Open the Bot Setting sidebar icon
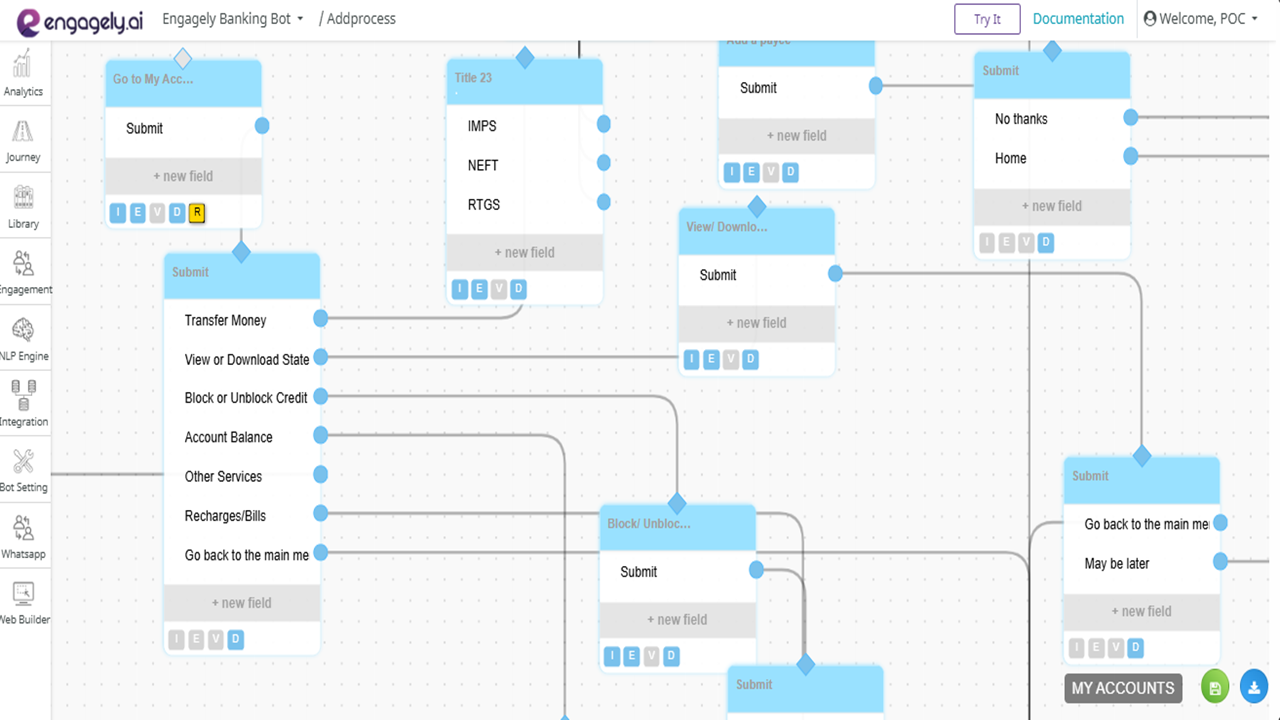The image size is (1280, 720). [23, 471]
